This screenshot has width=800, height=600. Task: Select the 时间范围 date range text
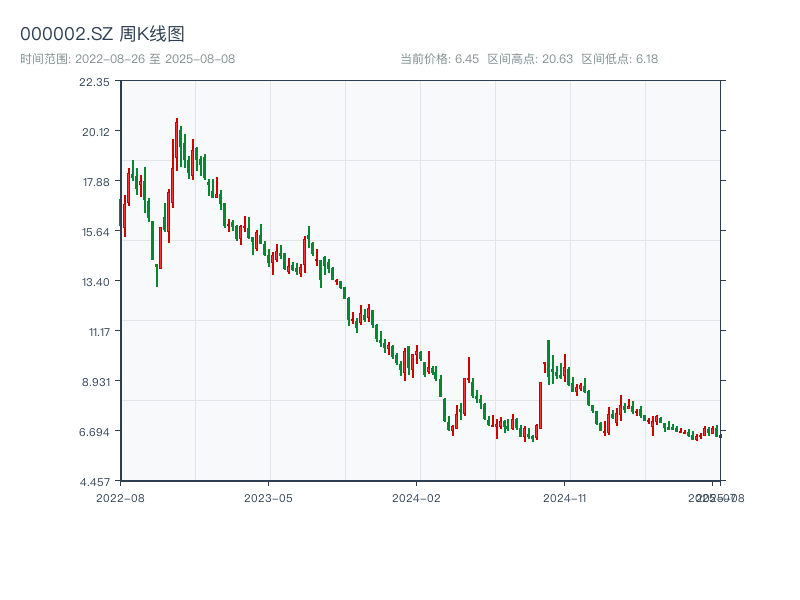(x=127, y=59)
